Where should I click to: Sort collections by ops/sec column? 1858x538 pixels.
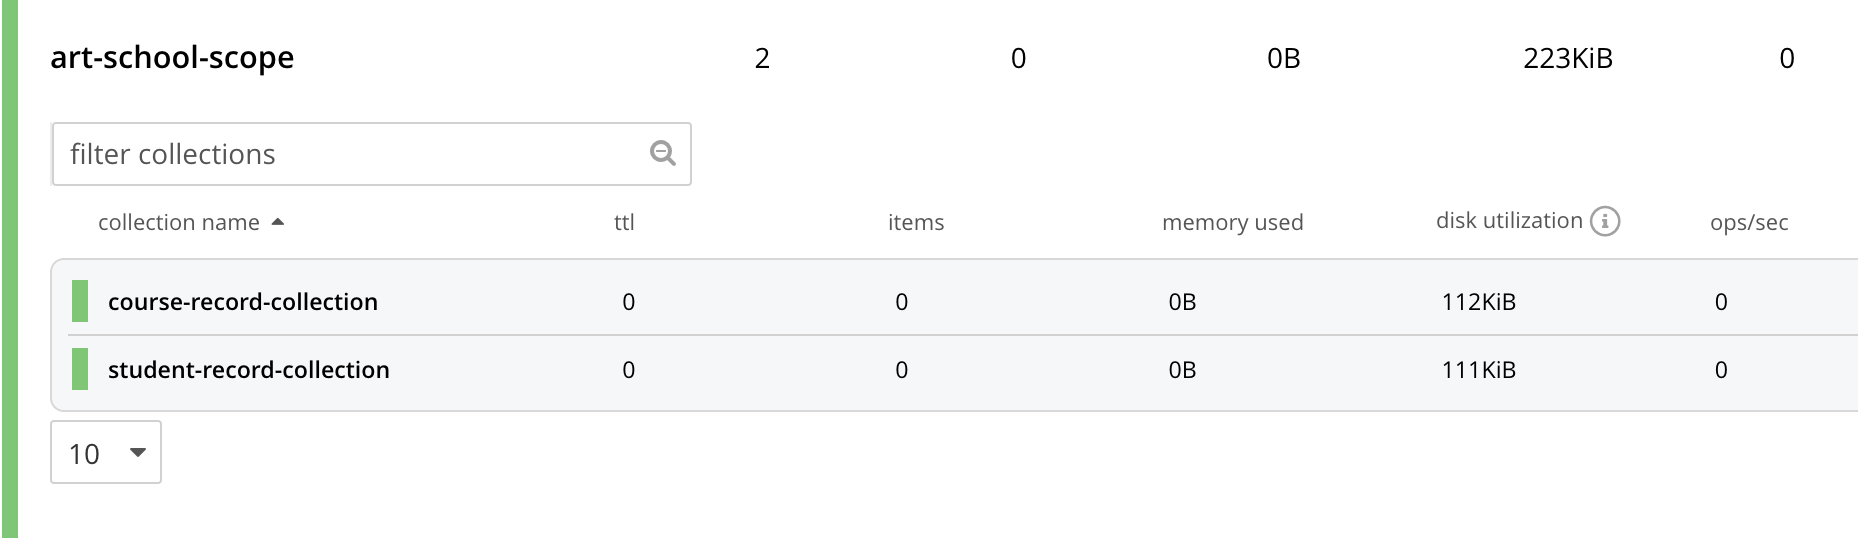(x=1748, y=222)
